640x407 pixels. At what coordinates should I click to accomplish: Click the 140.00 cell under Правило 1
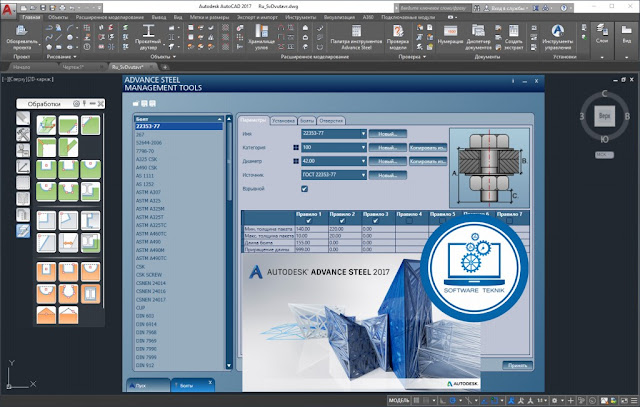pyautogui.click(x=311, y=229)
